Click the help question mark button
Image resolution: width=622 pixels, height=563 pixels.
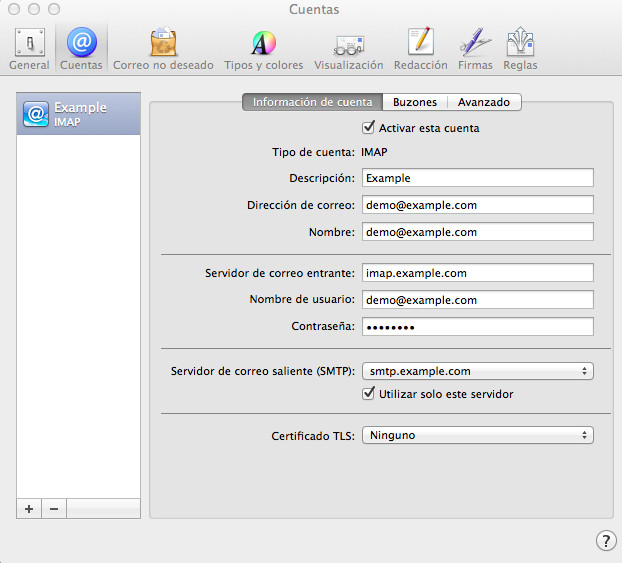pos(606,540)
